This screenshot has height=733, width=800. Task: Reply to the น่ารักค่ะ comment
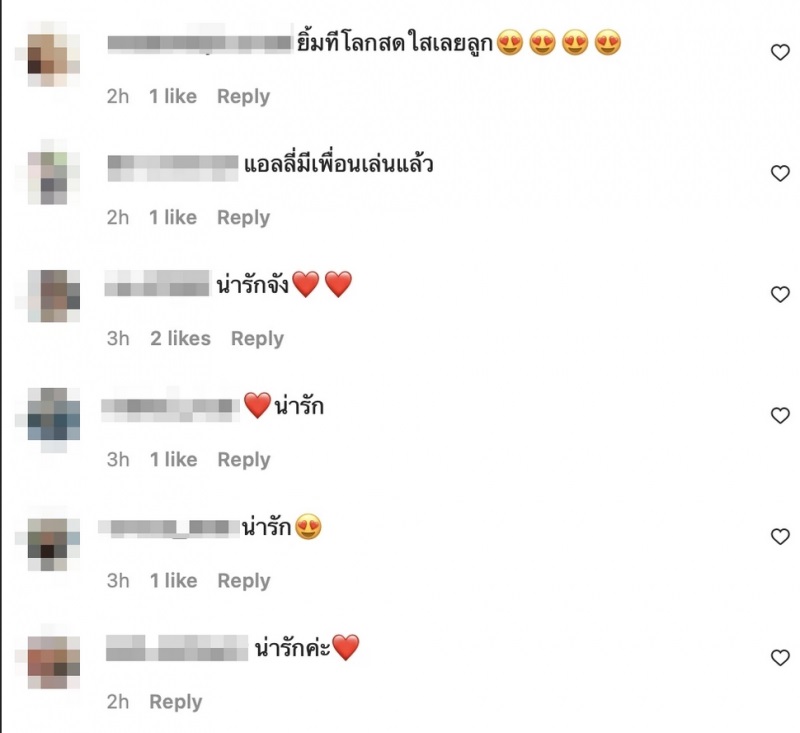176,702
